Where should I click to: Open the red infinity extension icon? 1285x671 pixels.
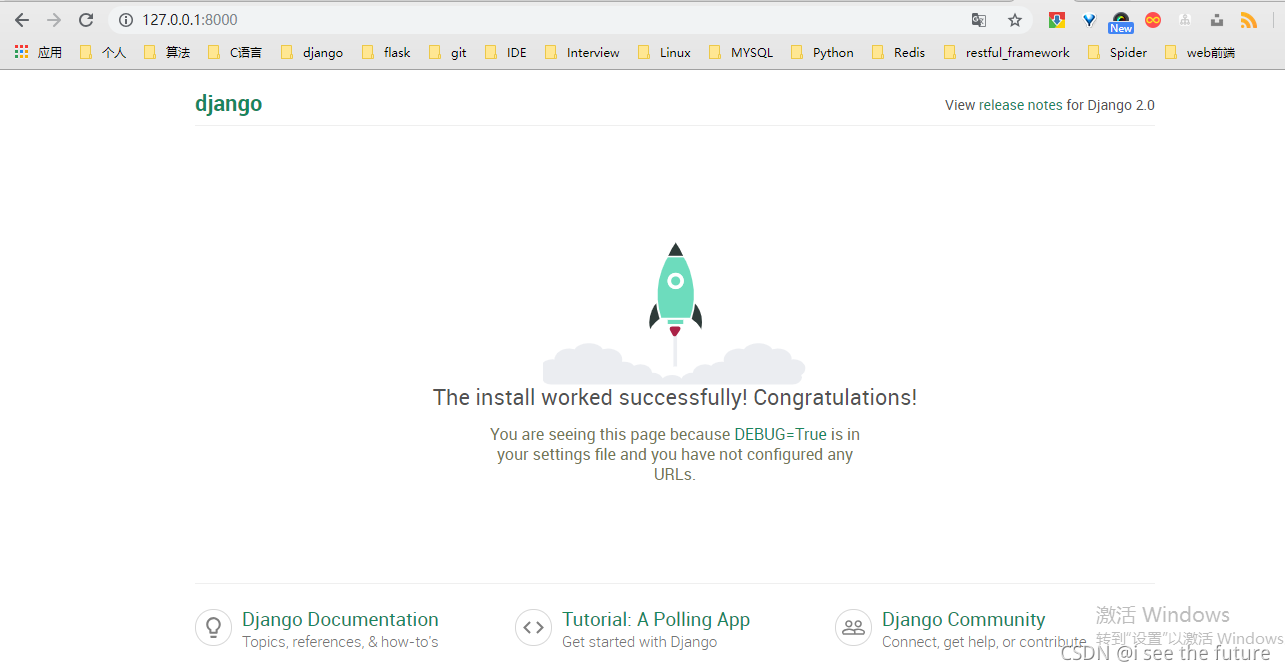[1153, 20]
